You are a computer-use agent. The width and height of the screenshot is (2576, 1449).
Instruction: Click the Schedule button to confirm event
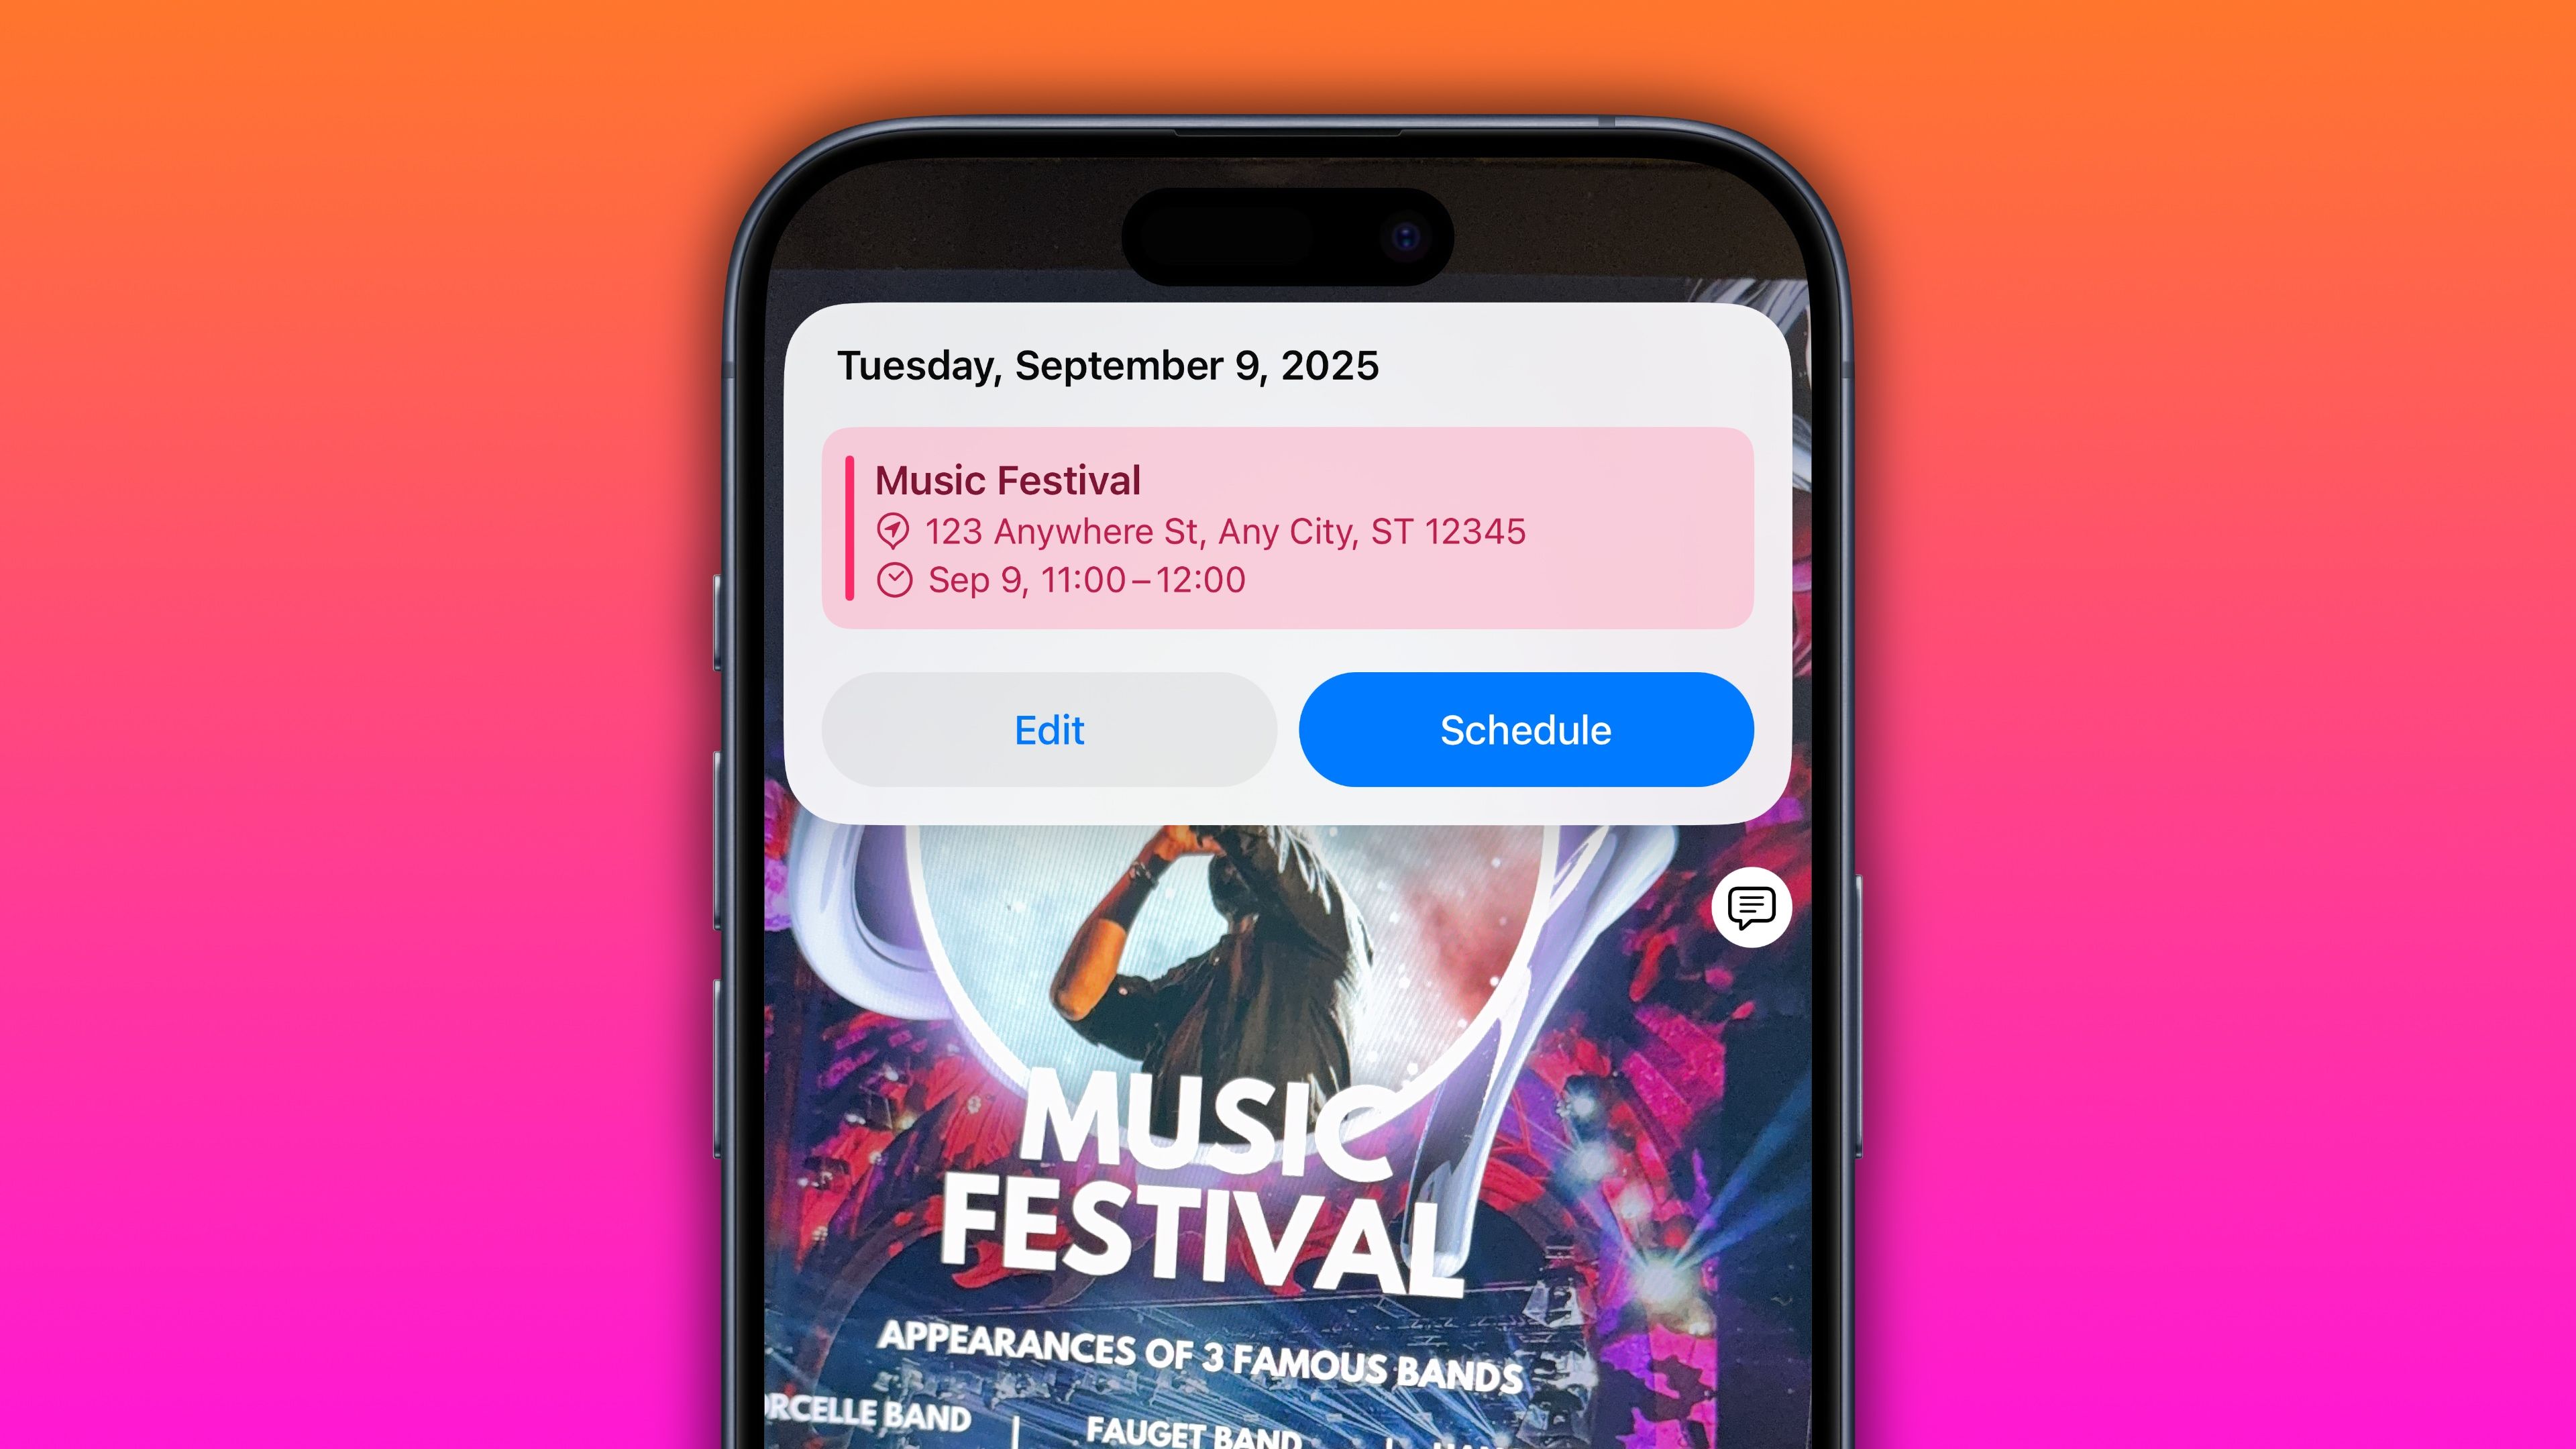tap(1525, 729)
